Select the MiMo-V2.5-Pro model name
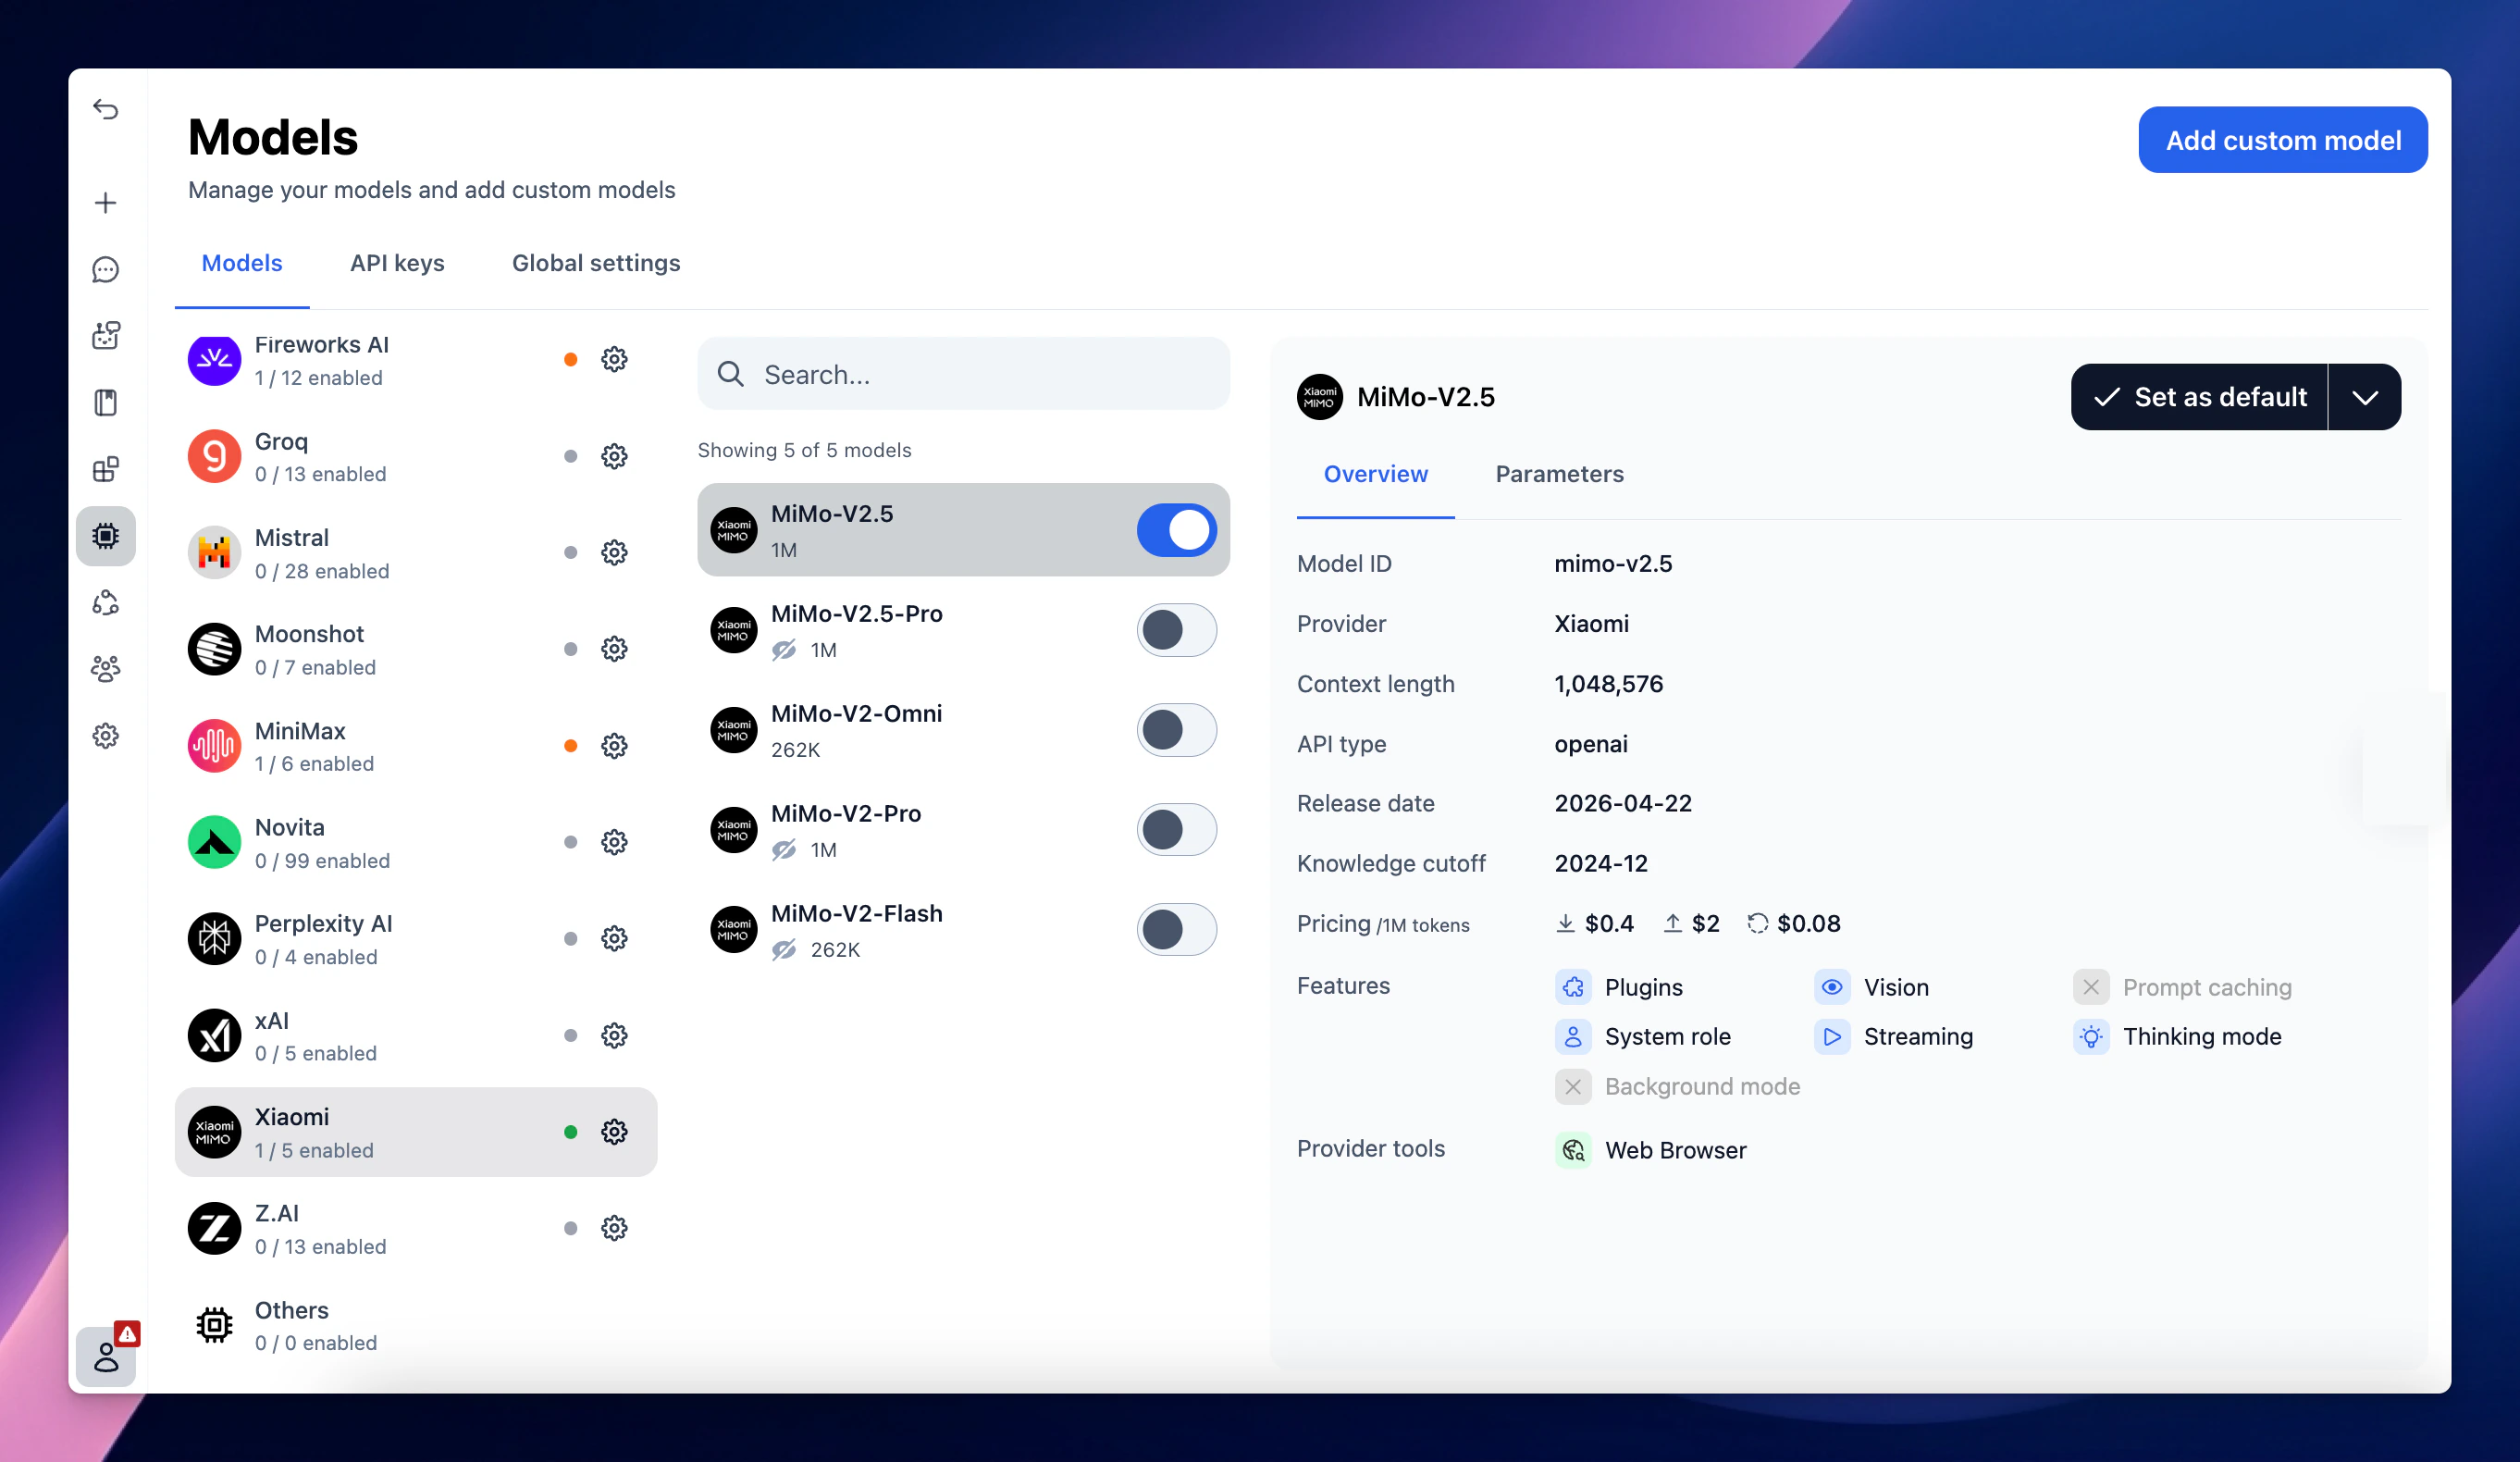2520x1462 pixels. pos(856,614)
